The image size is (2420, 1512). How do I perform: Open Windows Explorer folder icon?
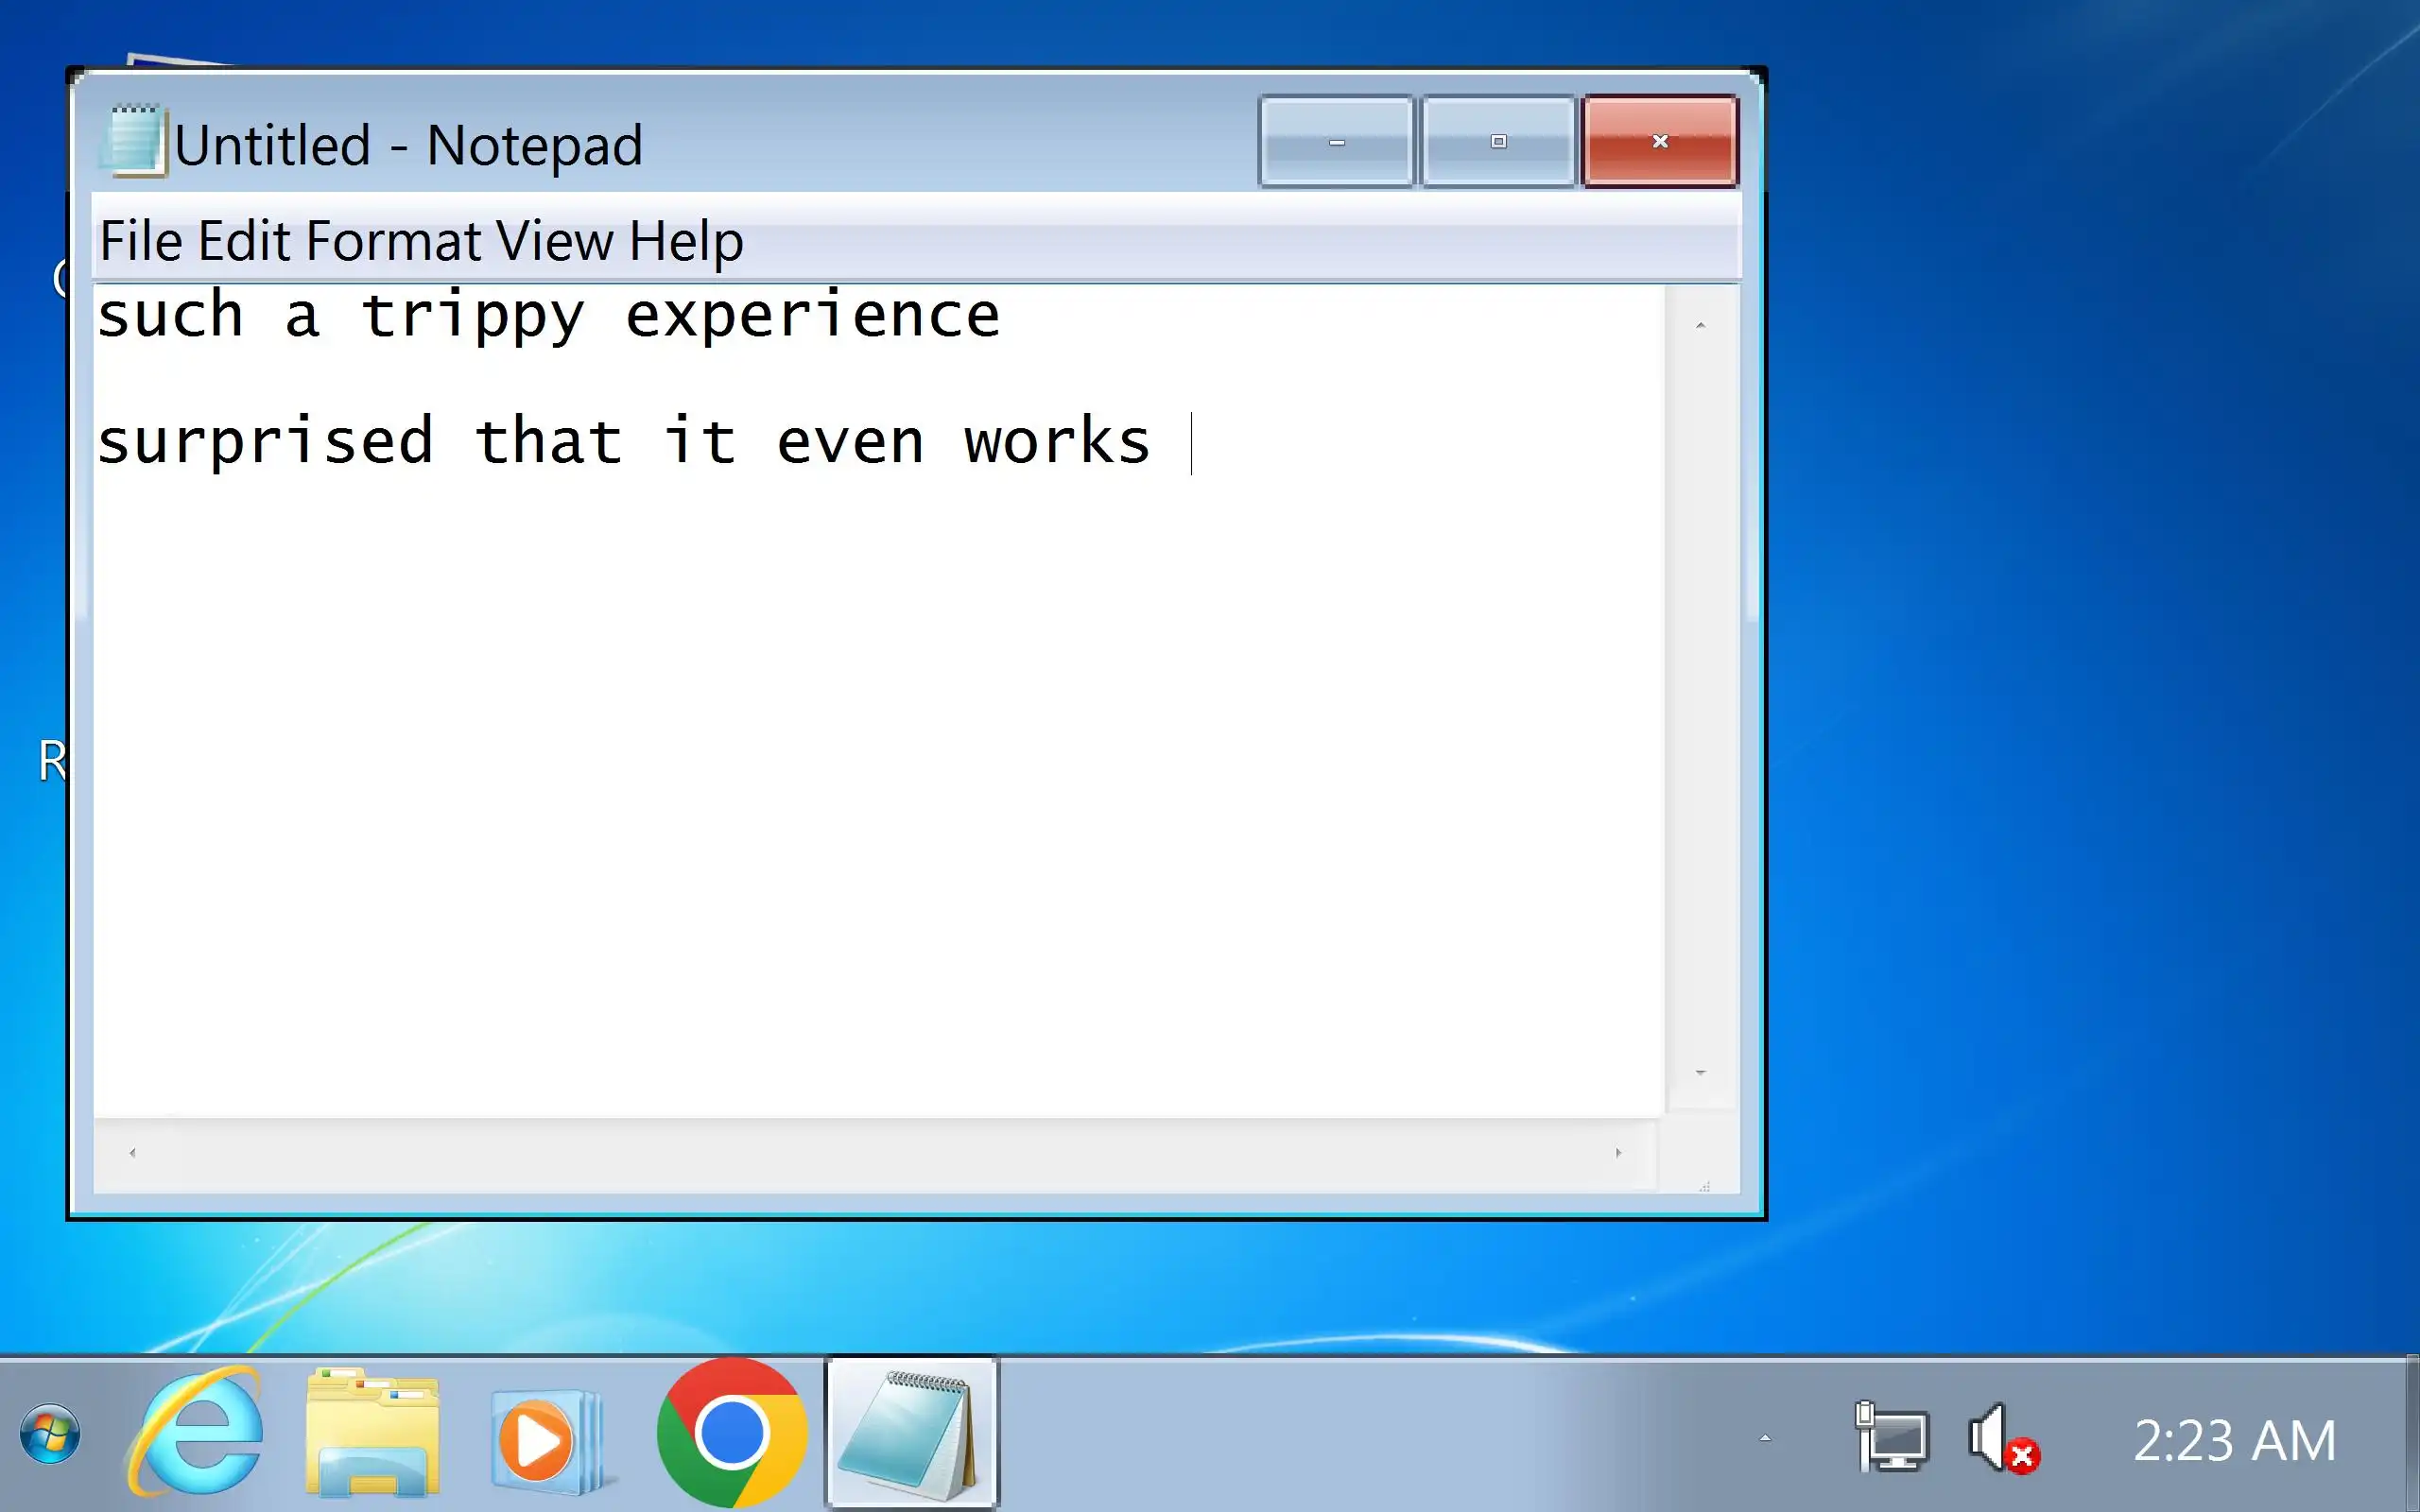tap(372, 1434)
